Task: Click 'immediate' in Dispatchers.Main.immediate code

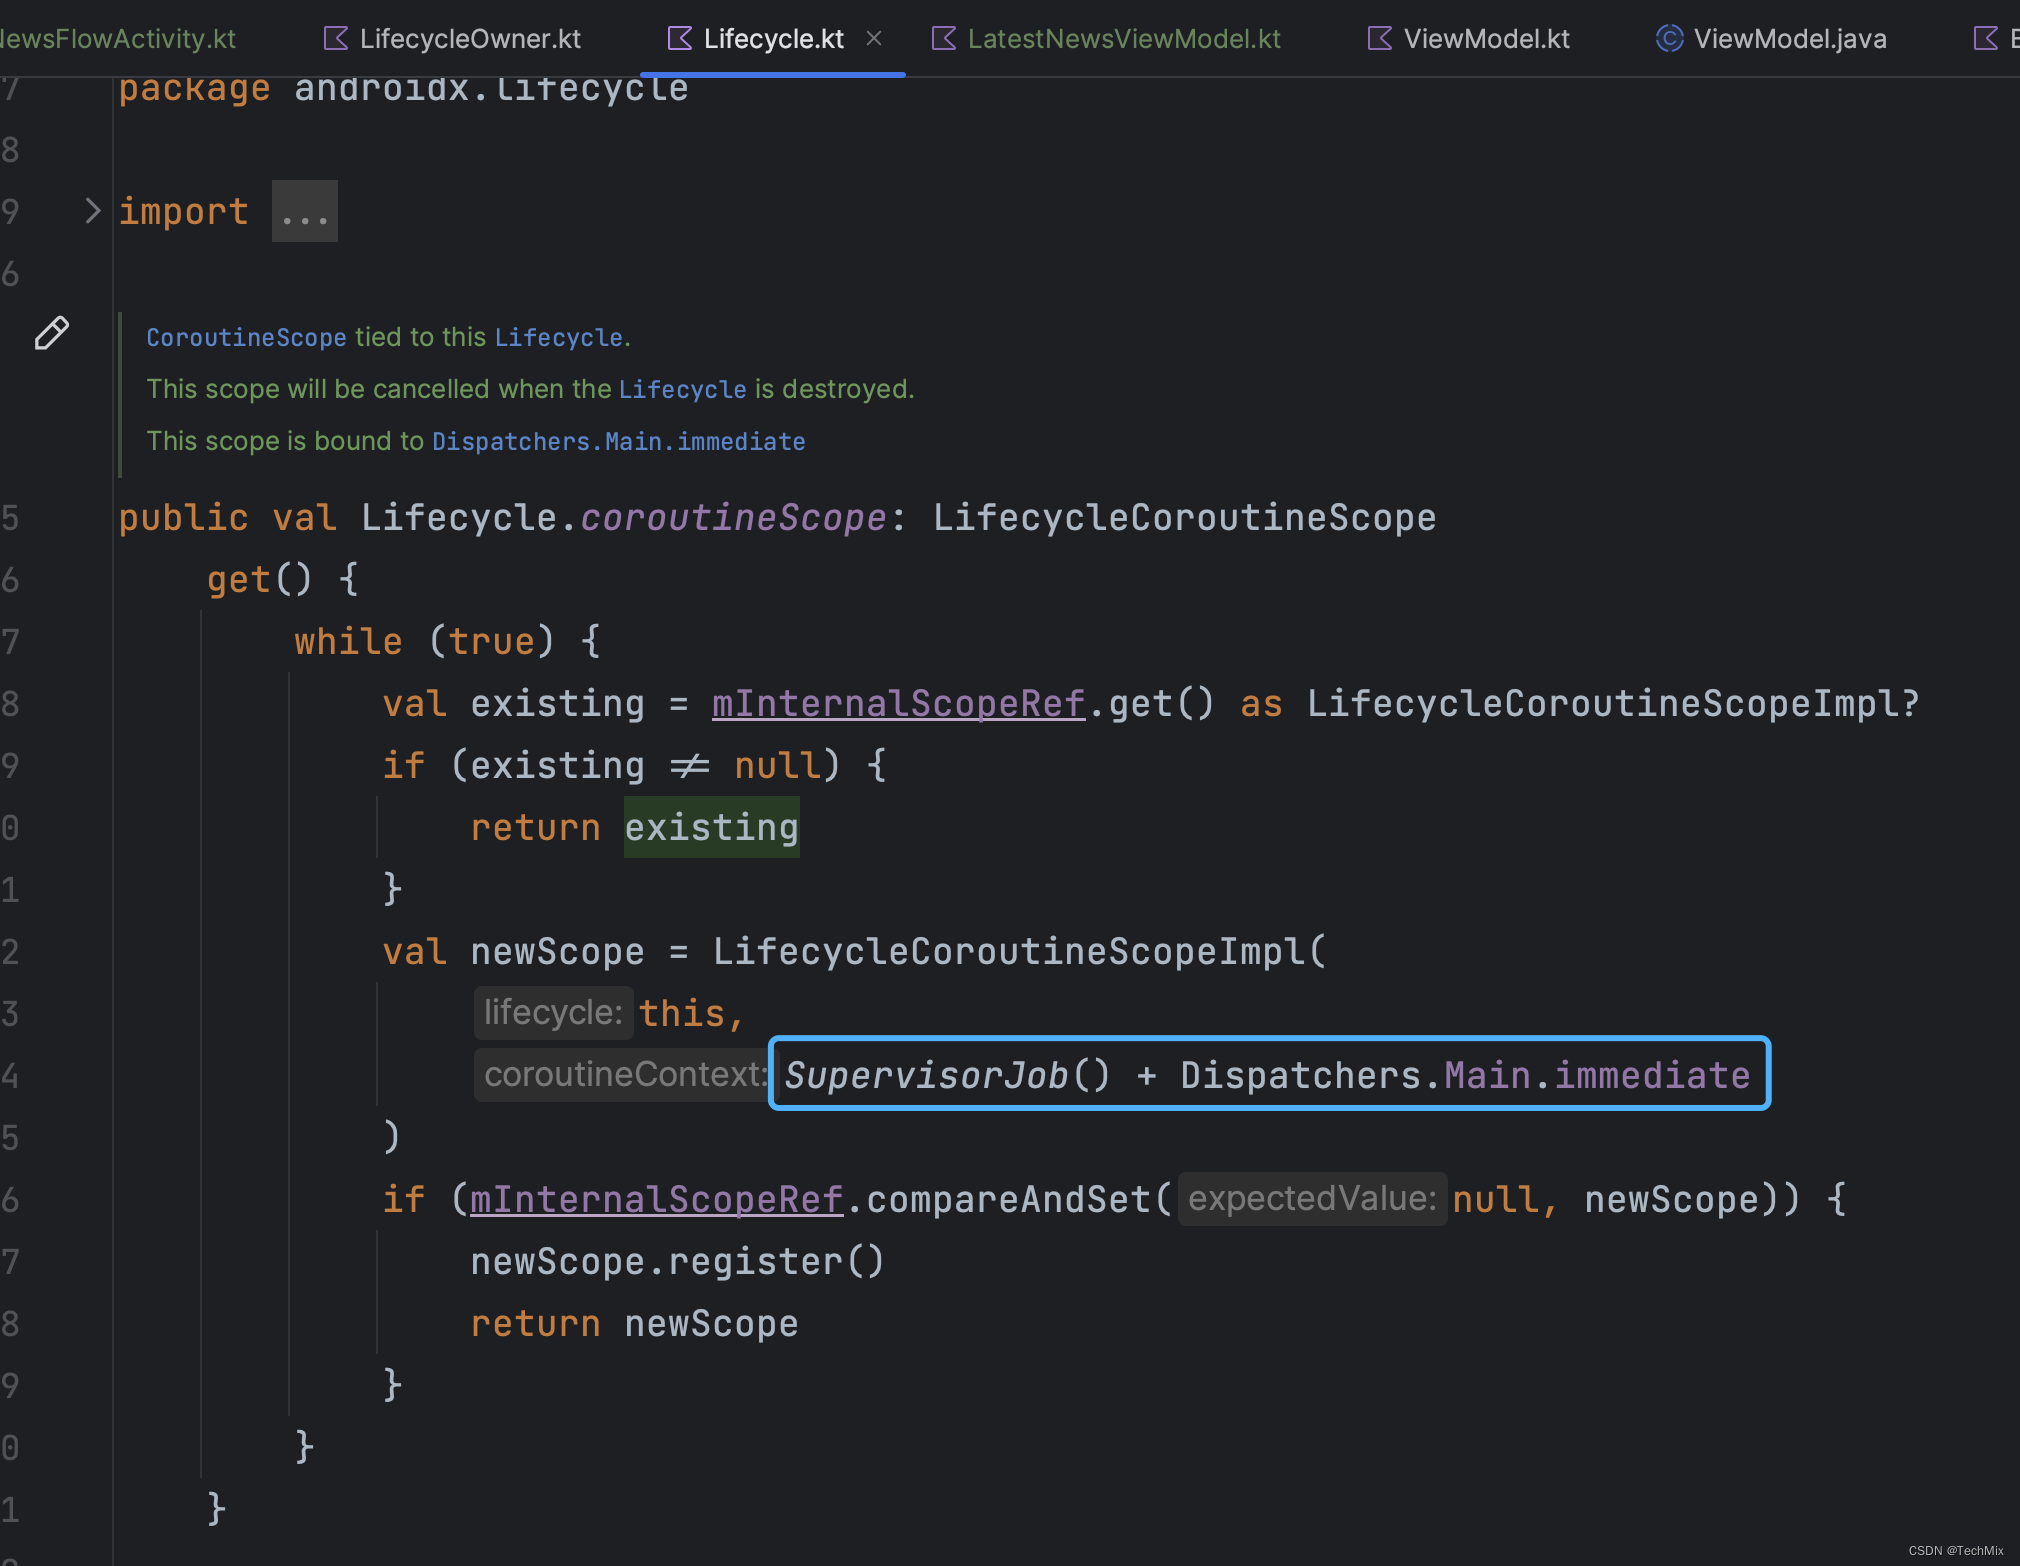Action: pos(1652,1076)
